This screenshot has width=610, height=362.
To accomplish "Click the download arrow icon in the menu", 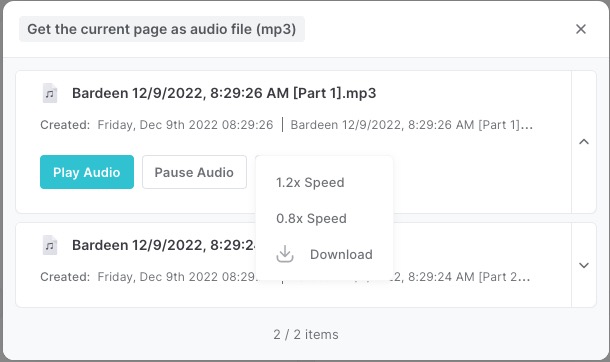I will tap(285, 254).
